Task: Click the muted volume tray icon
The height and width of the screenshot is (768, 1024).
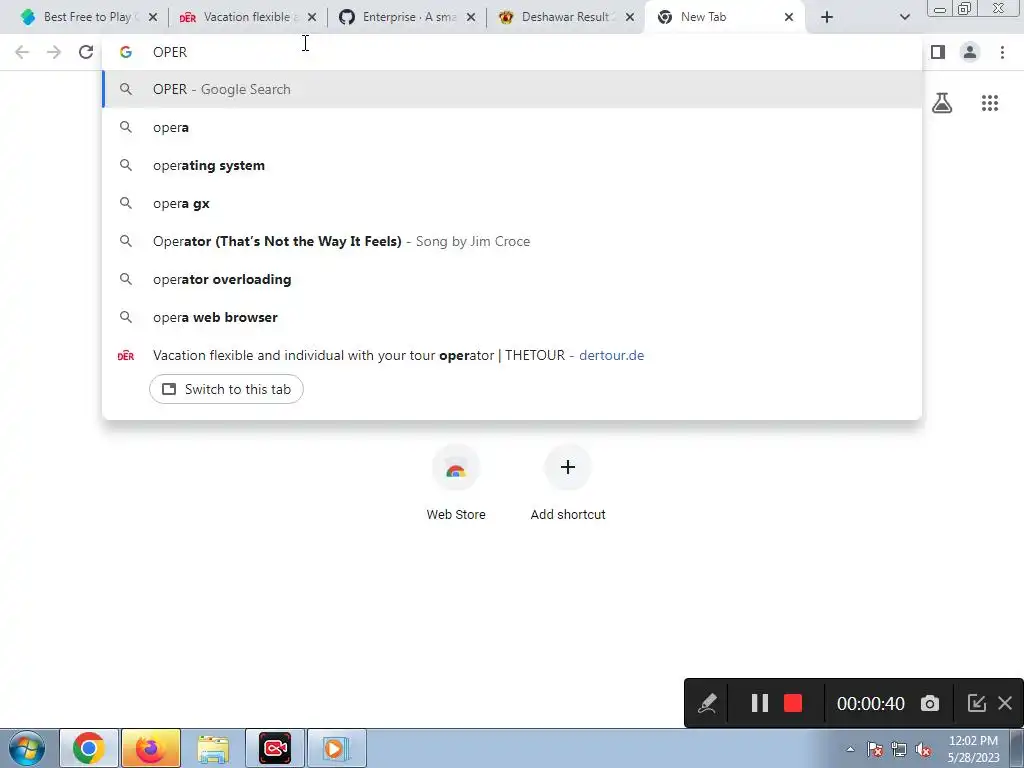Action: pos(923,749)
